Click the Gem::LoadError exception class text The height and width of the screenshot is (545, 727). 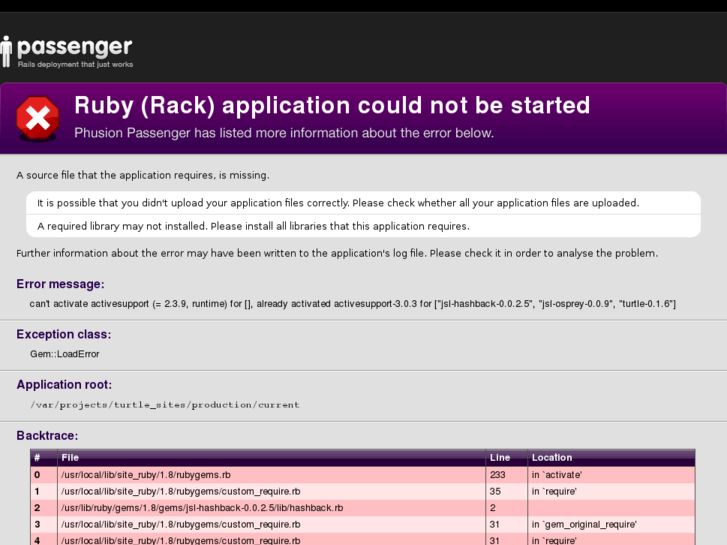pyautogui.click(x=65, y=354)
